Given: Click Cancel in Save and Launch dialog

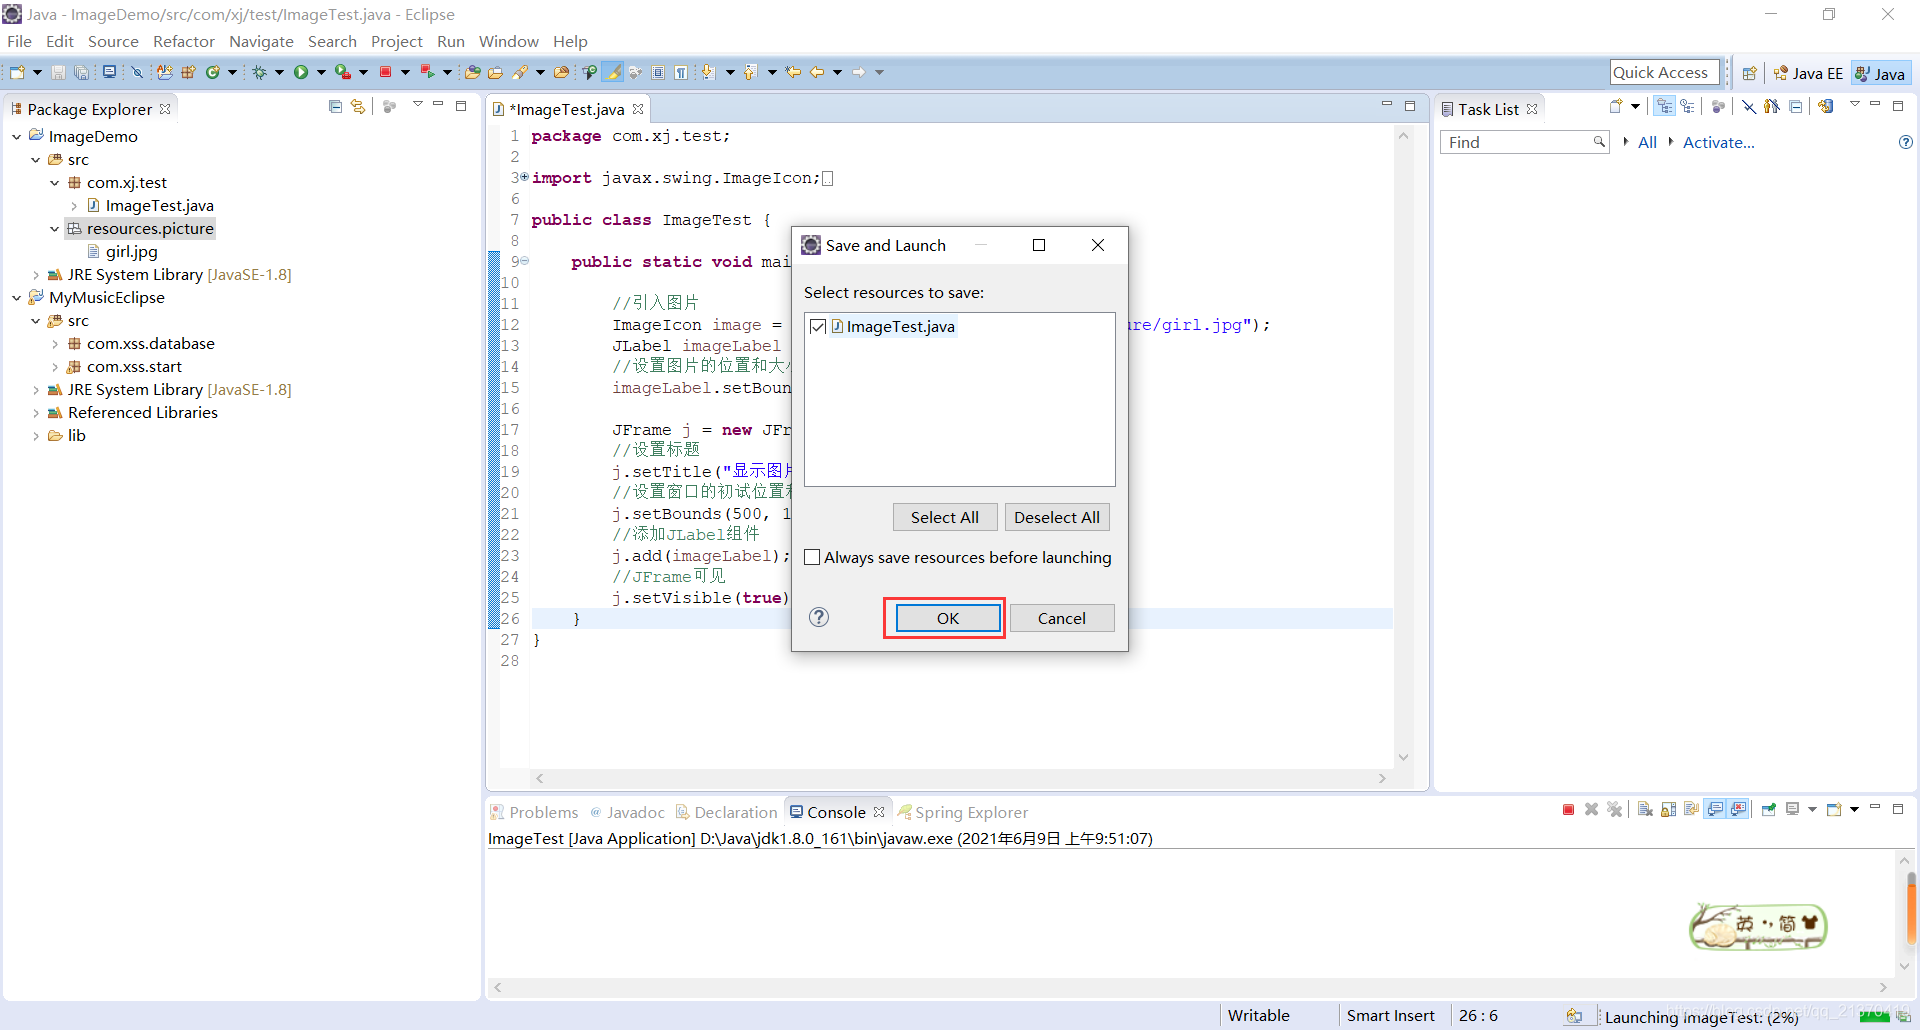Looking at the screenshot, I should pyautogui.click(x=1062, y=618).
